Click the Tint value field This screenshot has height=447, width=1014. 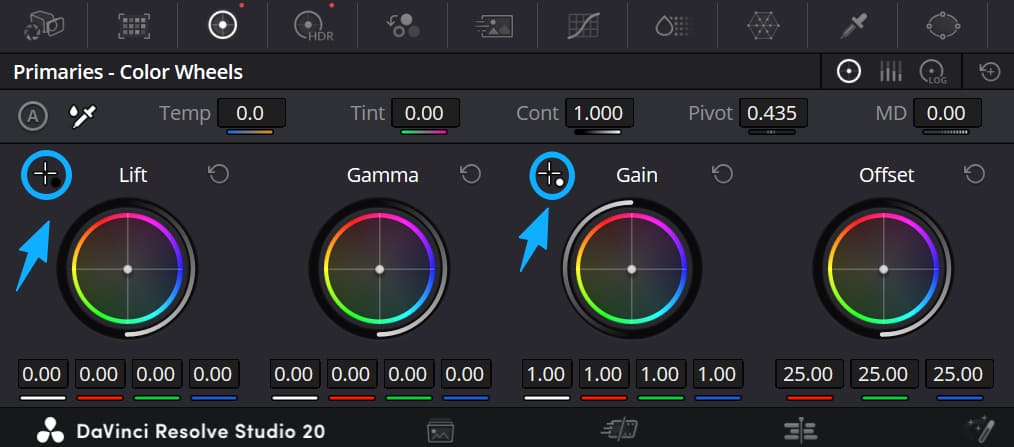(x=426, y=113)
